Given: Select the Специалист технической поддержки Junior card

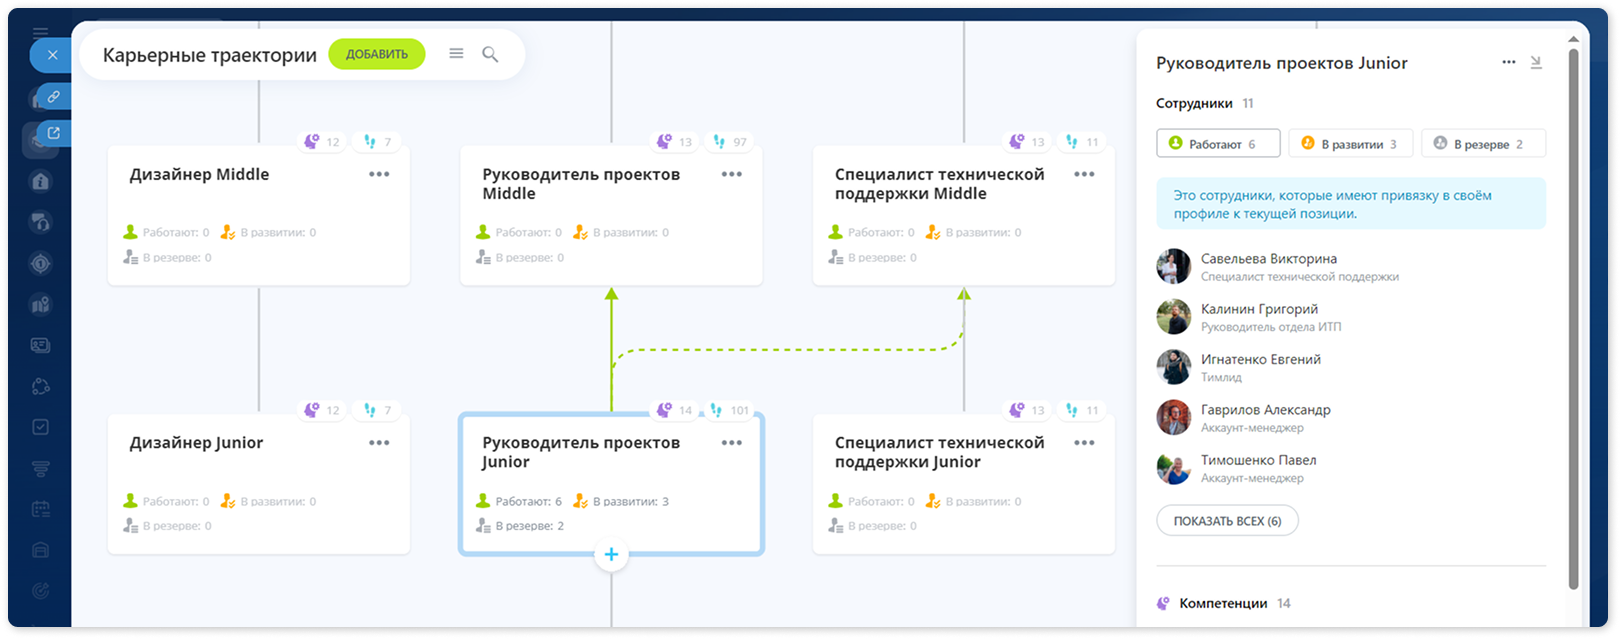Looking at the screenshot, I should coord(964,484).
